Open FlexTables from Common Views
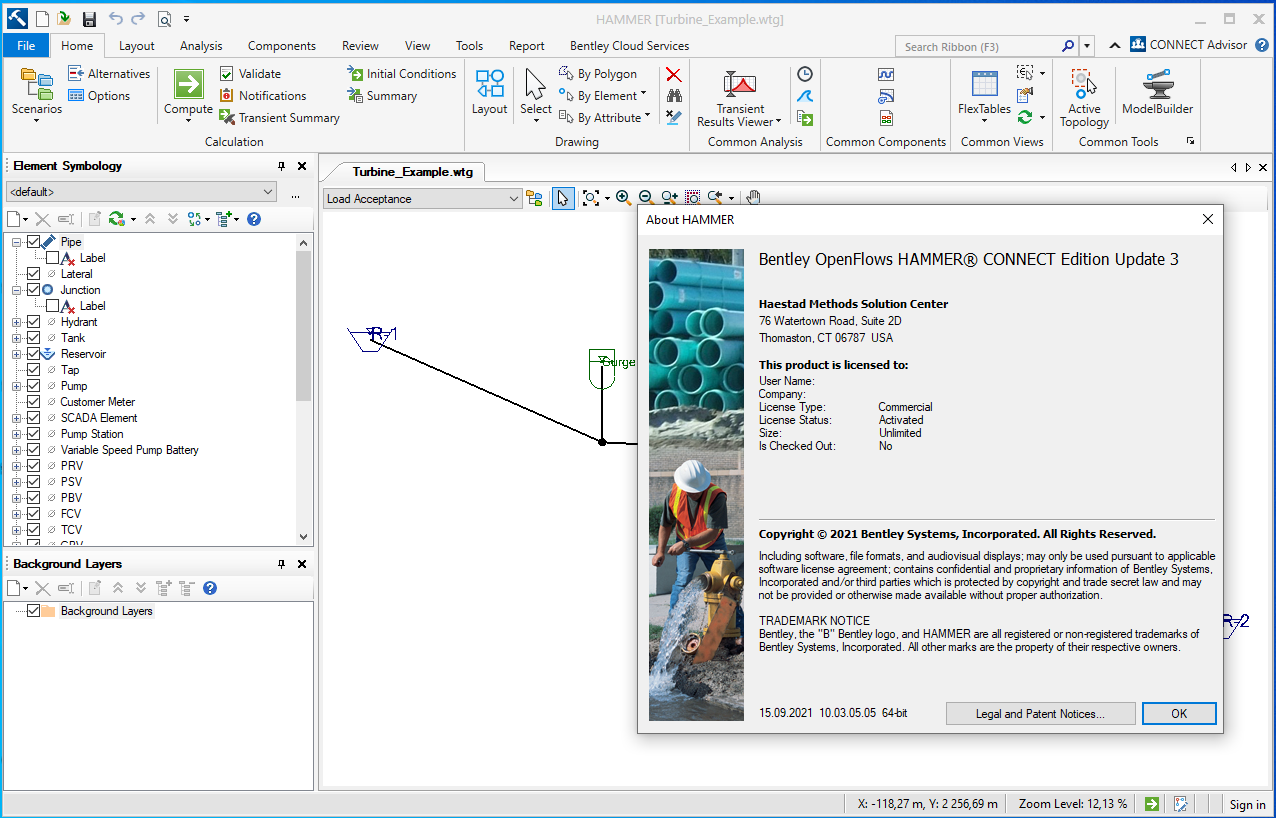 (984, 85)
